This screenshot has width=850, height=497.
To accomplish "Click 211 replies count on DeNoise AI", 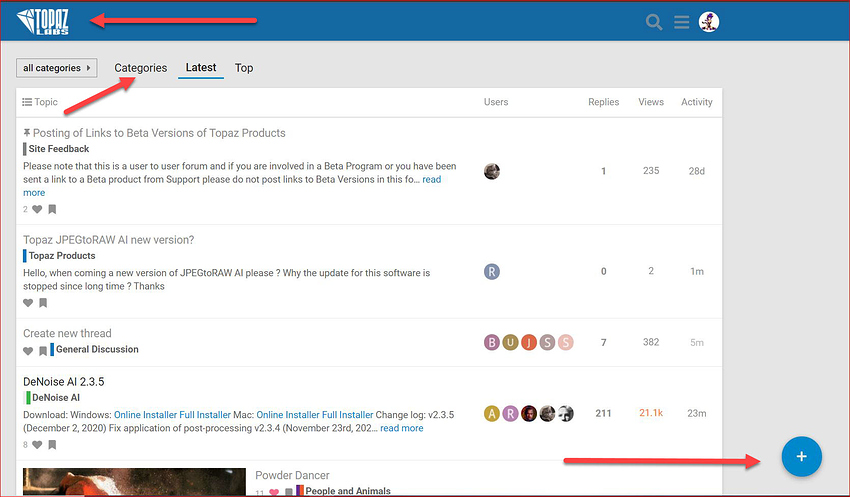I will tap(603, 413).
